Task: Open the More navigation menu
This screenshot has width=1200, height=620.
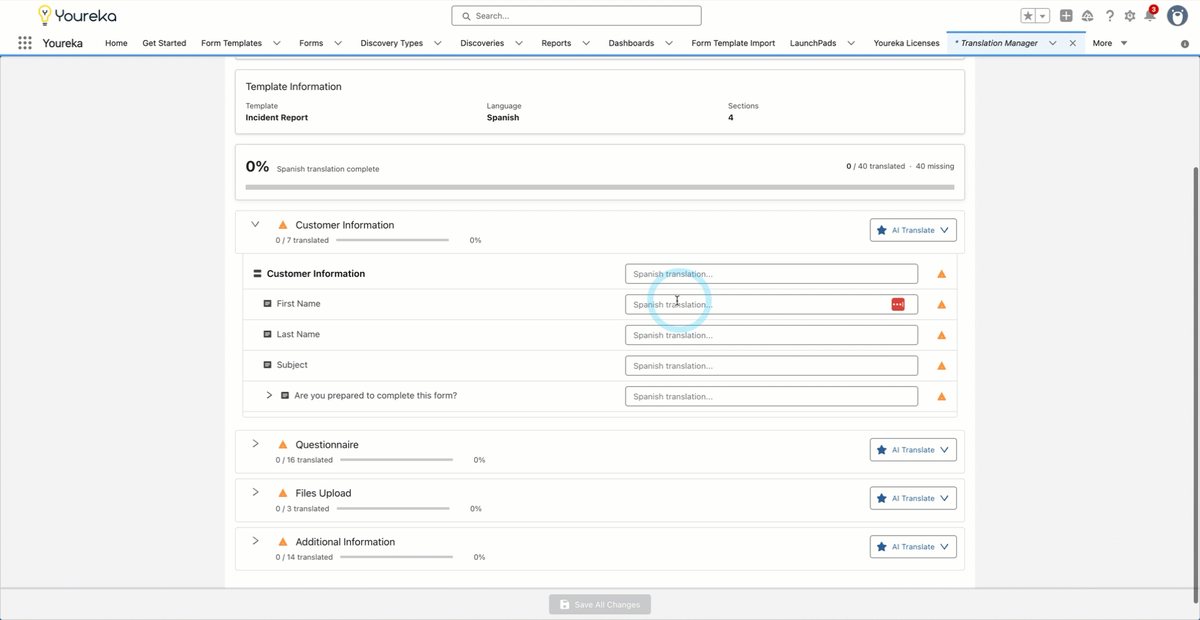Action: [x=1110, y=43]
